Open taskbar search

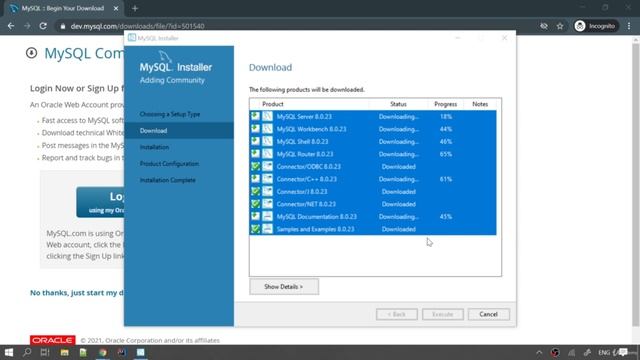click(27, 352)
